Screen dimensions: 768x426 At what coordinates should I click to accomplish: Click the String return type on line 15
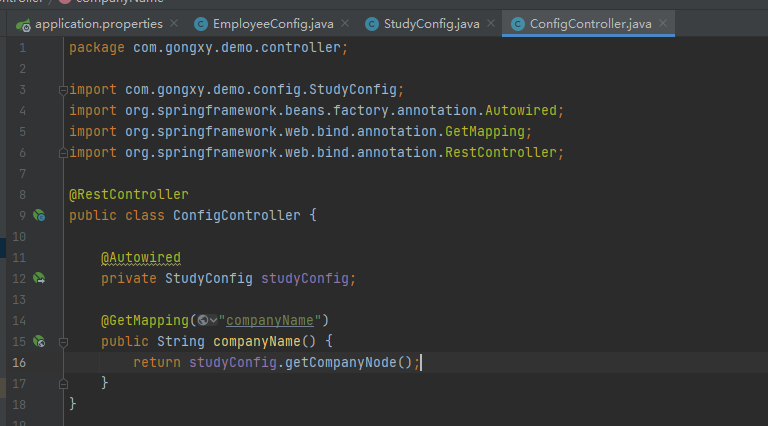[181, 341]
